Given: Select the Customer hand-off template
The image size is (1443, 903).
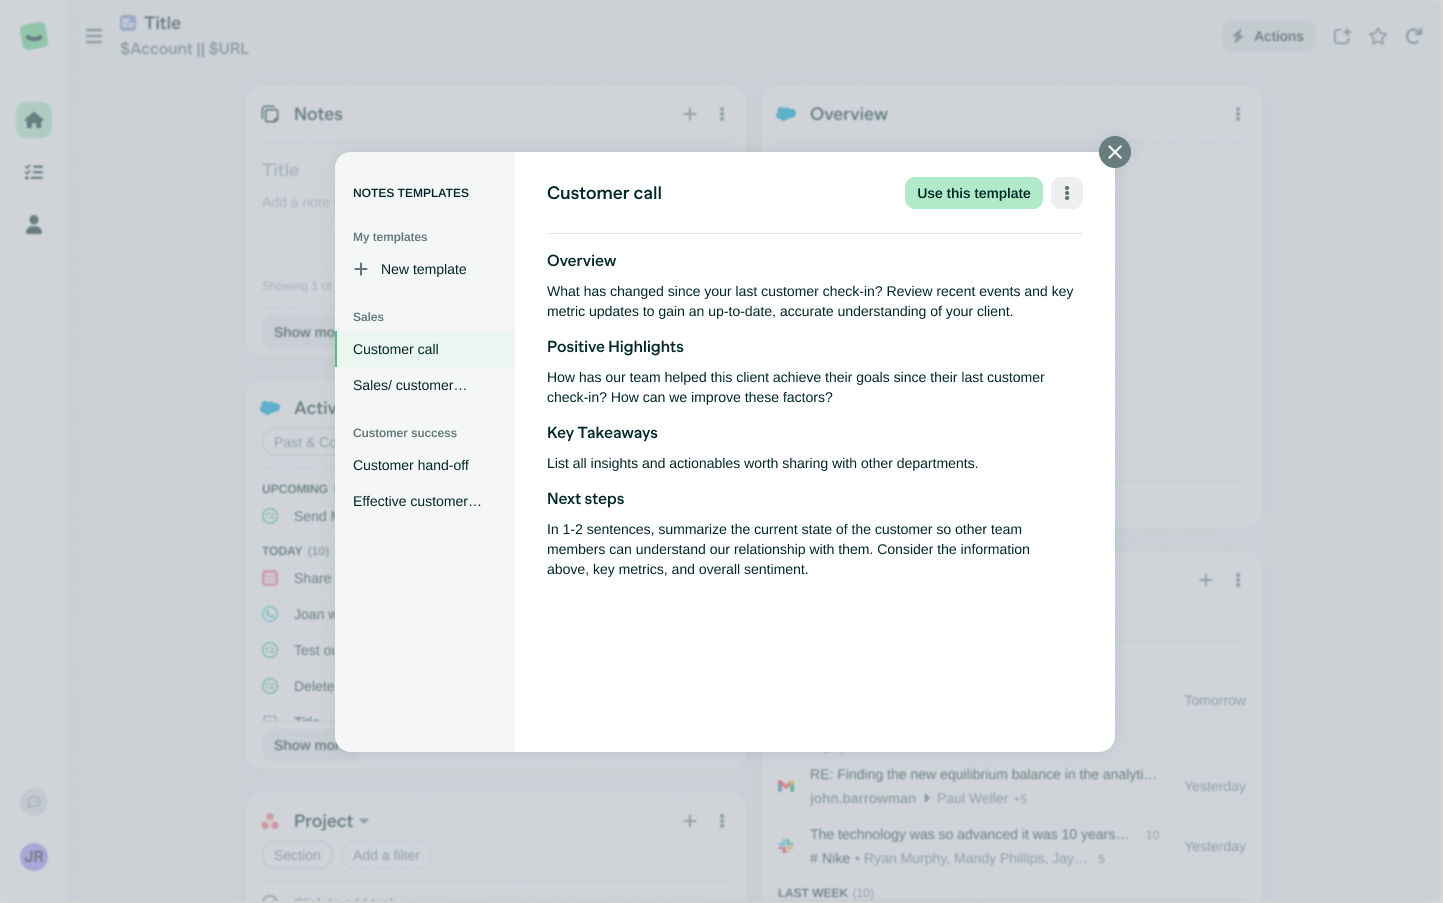Looking at the screenshot, I should tap(411, 465).
